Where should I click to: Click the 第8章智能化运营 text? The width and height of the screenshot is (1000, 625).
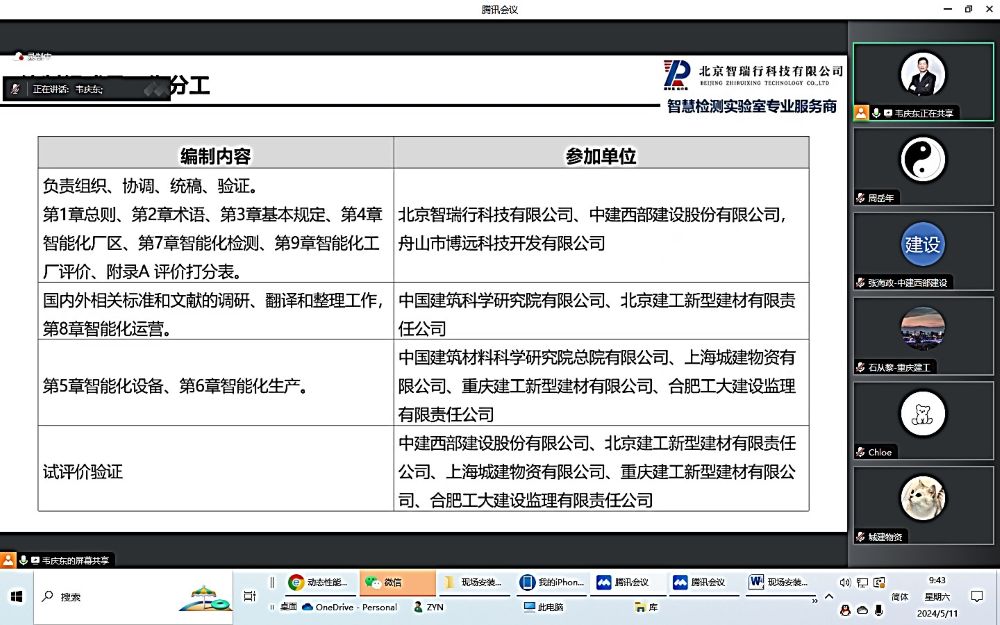click(x=107, y=329)
